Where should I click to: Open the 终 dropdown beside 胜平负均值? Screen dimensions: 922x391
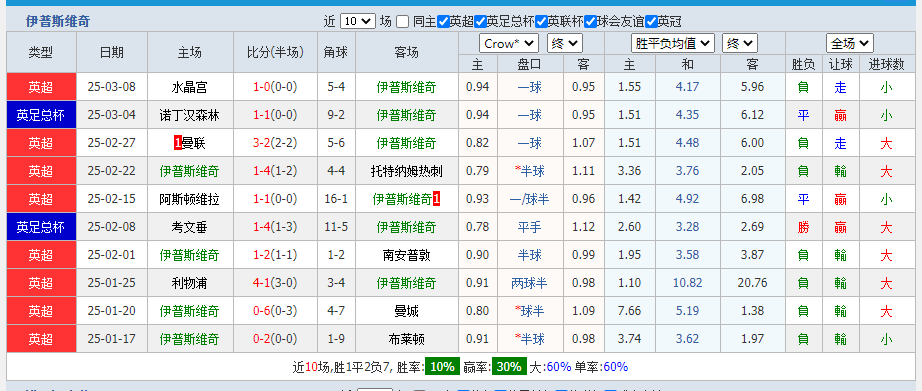click(x=740, y=44)
